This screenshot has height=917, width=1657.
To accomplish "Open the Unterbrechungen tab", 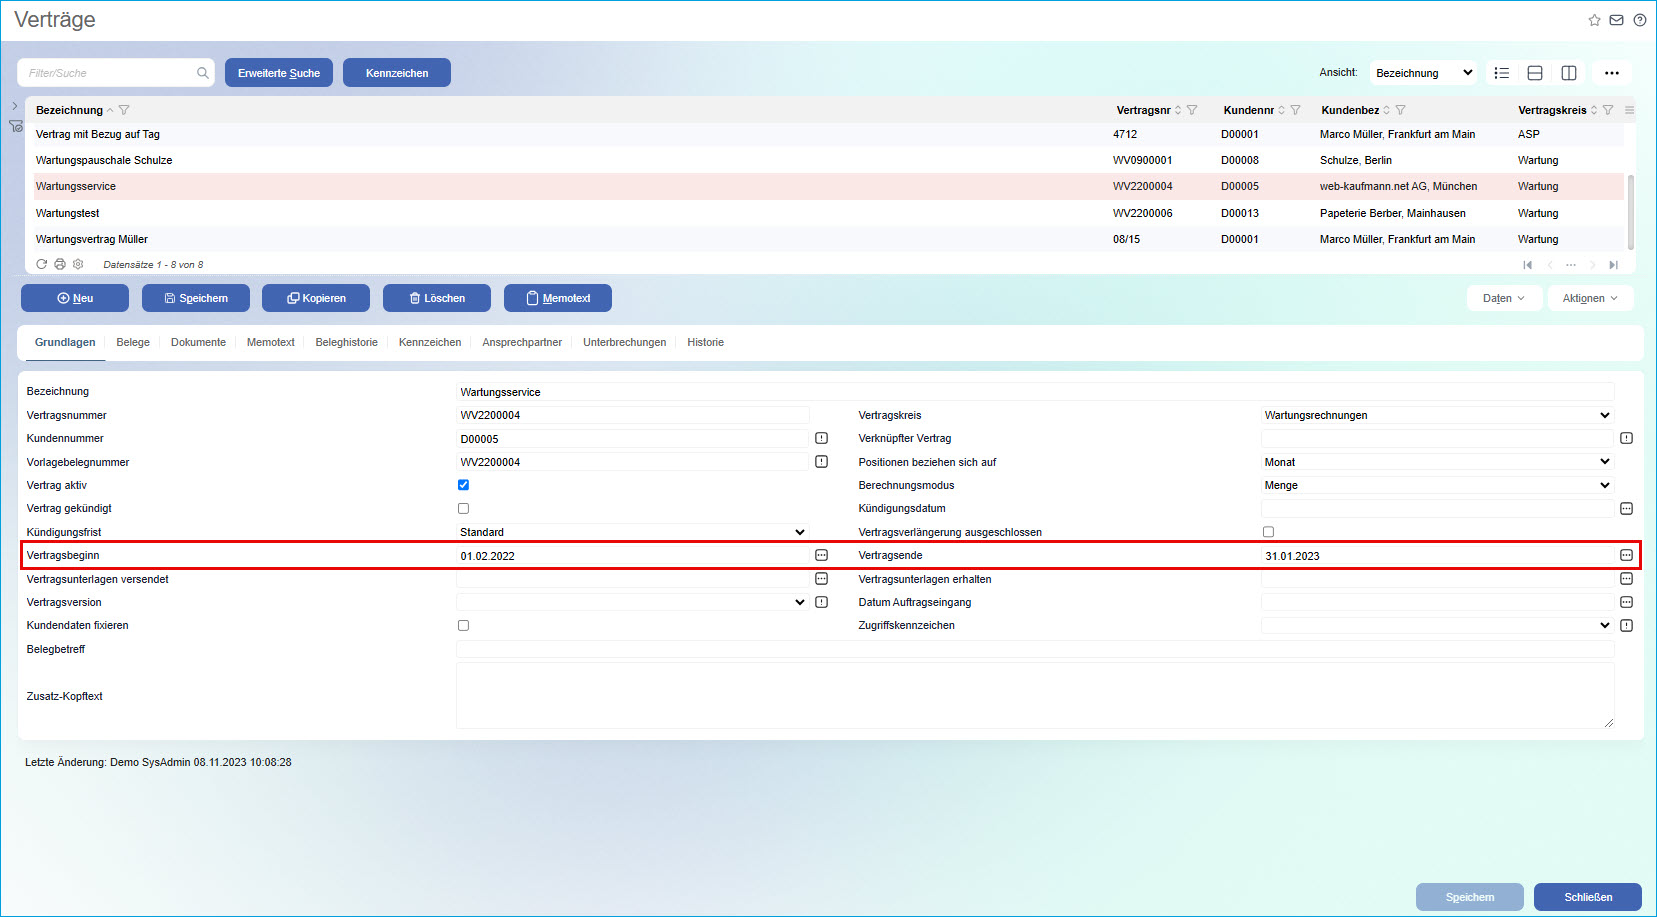I will coord(624,342).
